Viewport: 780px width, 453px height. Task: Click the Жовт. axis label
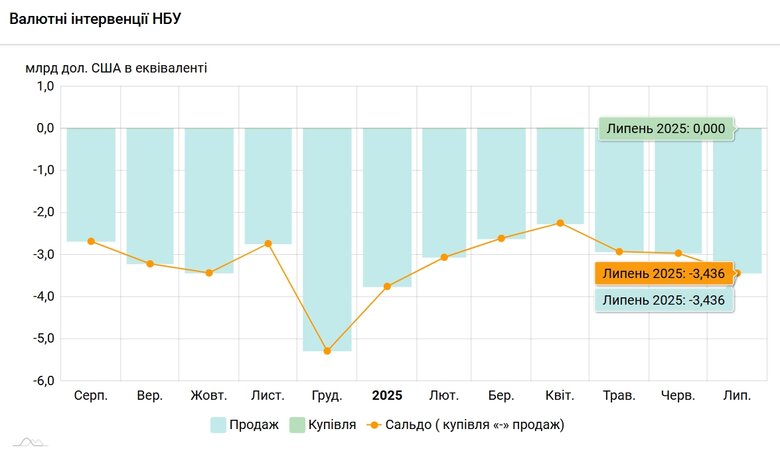coord(208,396)
